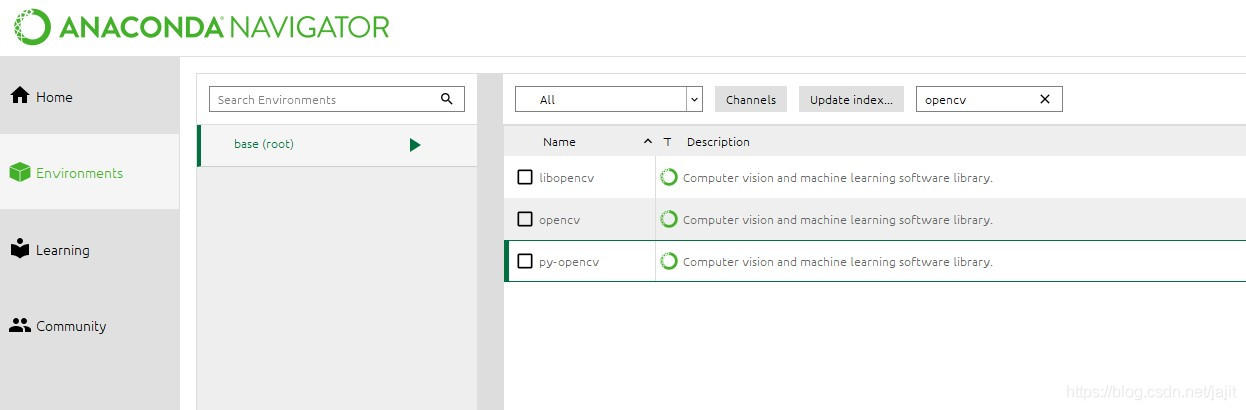Click the Anaconda Navigator logo
Viewport: 1246px width, 410px height.
click(202, 27)
